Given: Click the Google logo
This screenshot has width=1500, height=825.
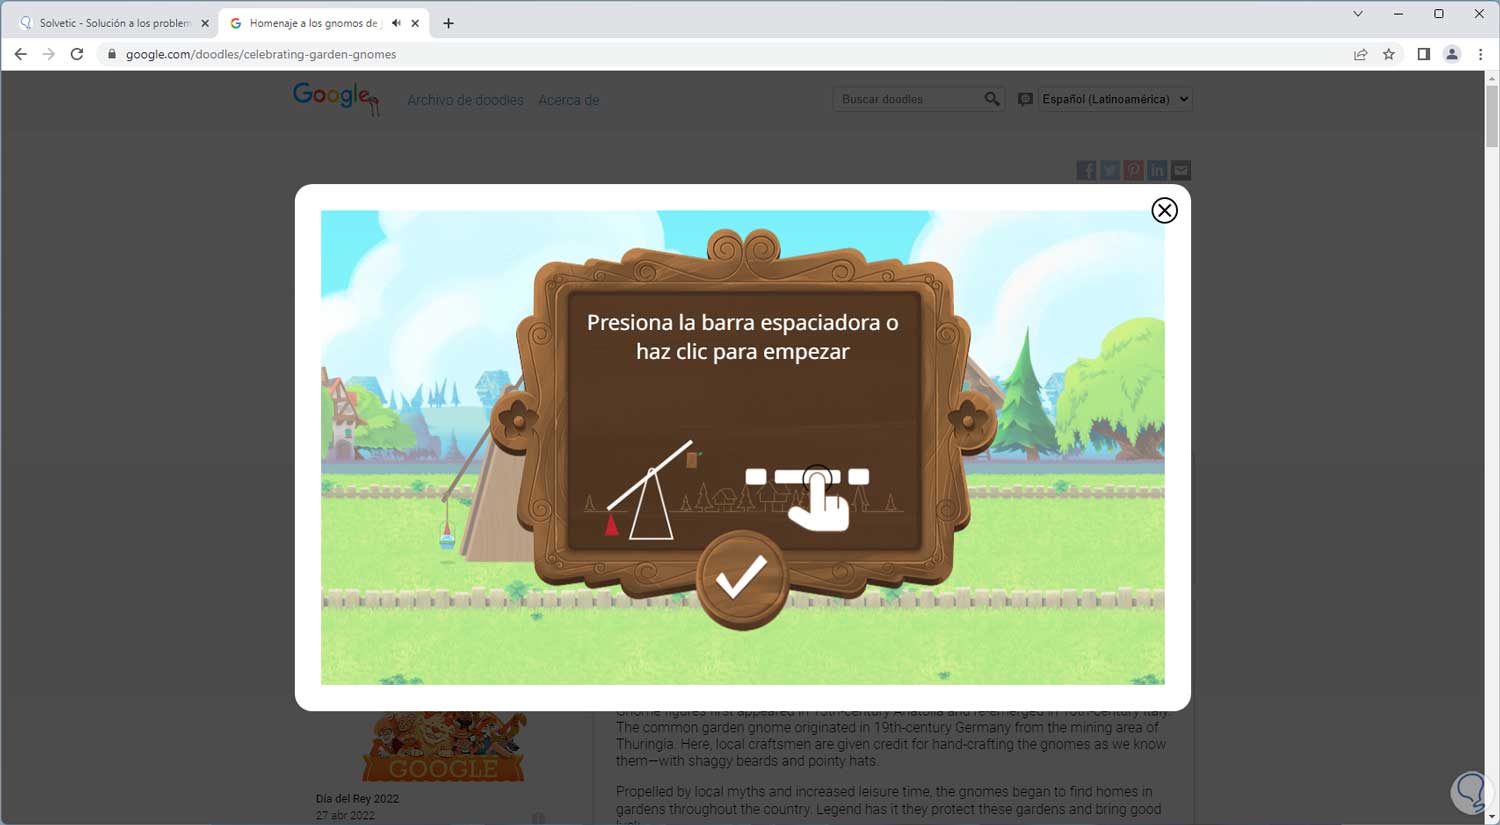Looking at the screenshot, I should 336,98.
